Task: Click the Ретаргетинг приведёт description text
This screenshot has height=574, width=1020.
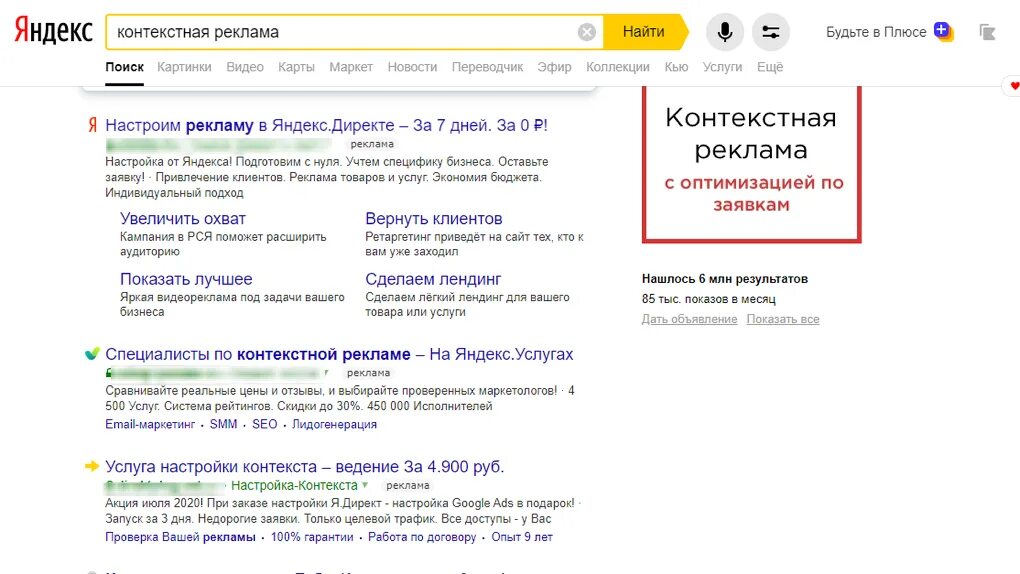Action: coord(474,244)
